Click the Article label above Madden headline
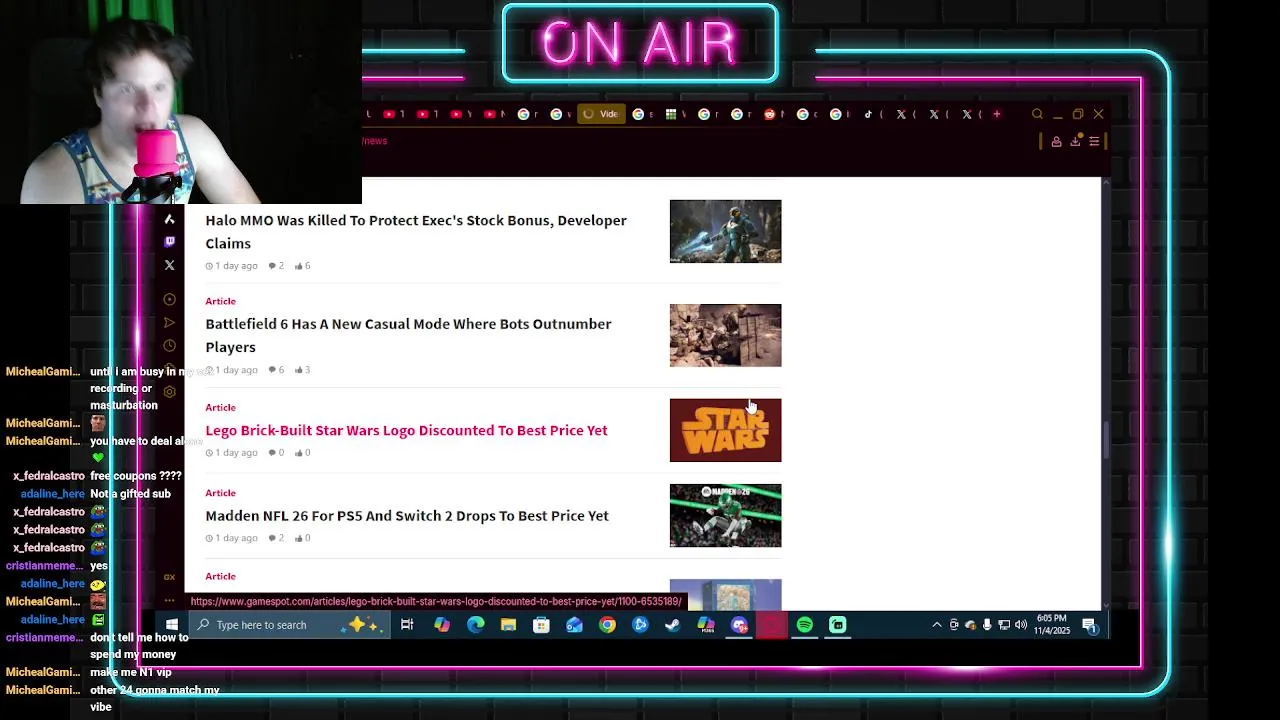Image resolution: width=1280 pixels, height=720 pixels. pyautogui.click(x=220, y=493)
